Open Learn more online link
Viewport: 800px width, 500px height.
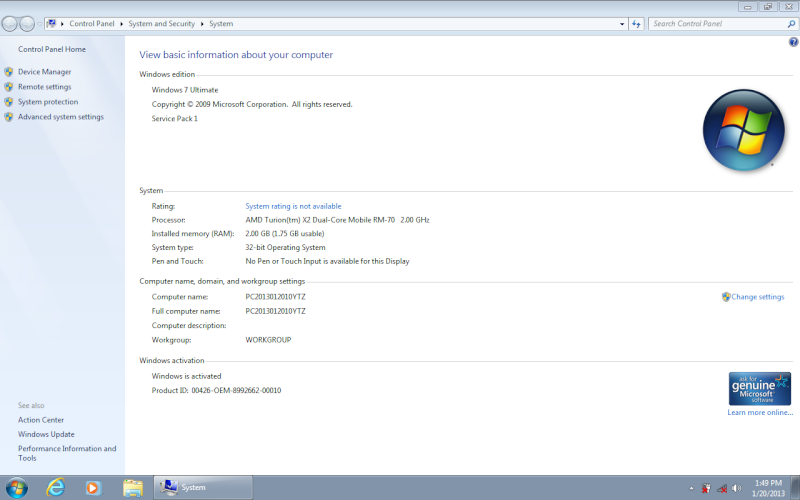pos(760,412)
